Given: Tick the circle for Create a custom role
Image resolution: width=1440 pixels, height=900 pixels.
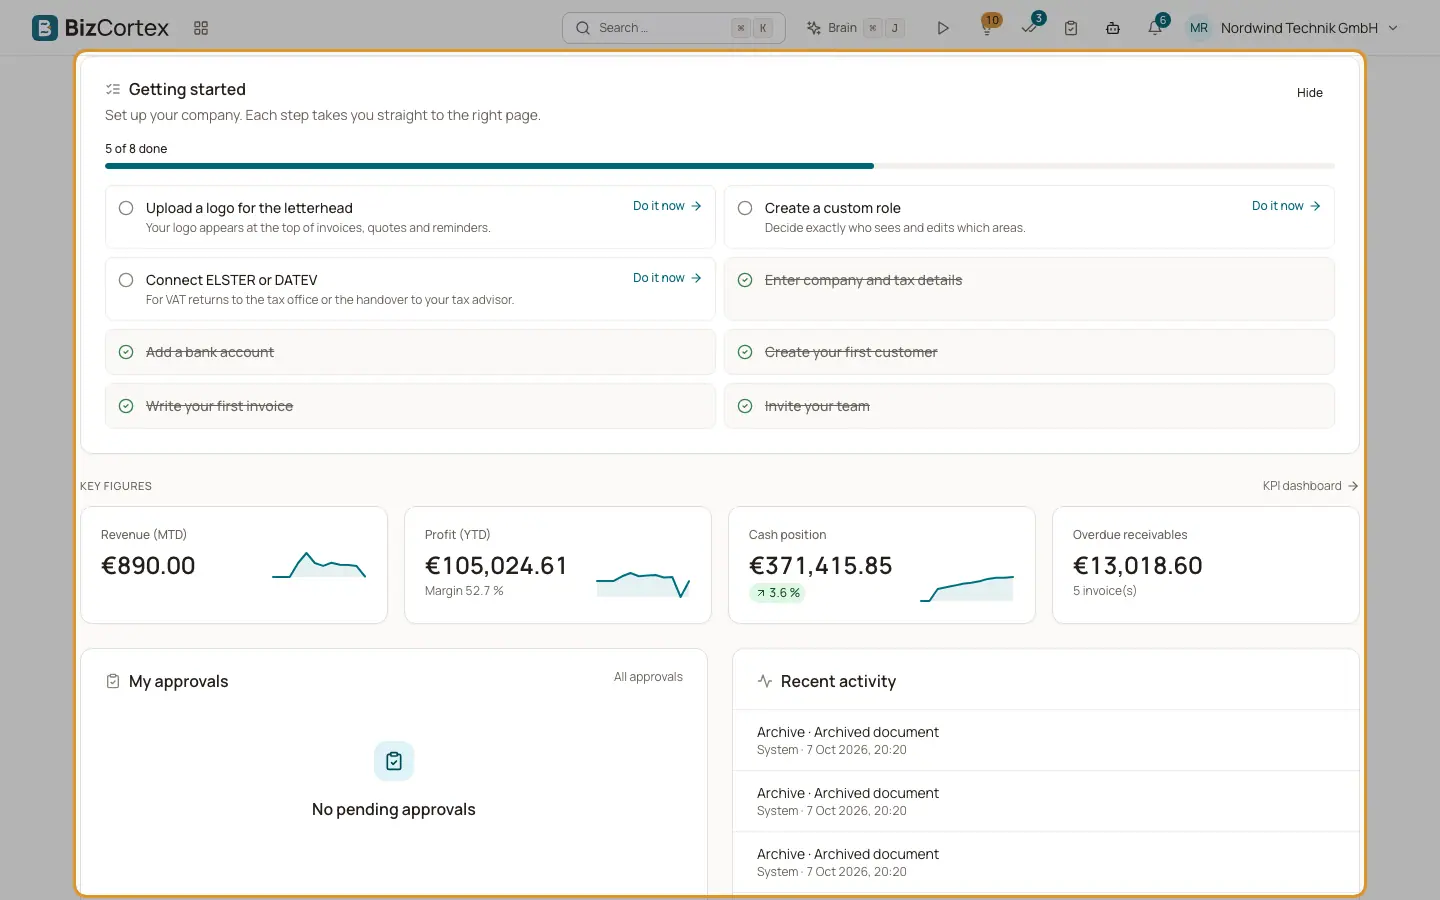Looking at the screenshot, I should 745,208.
